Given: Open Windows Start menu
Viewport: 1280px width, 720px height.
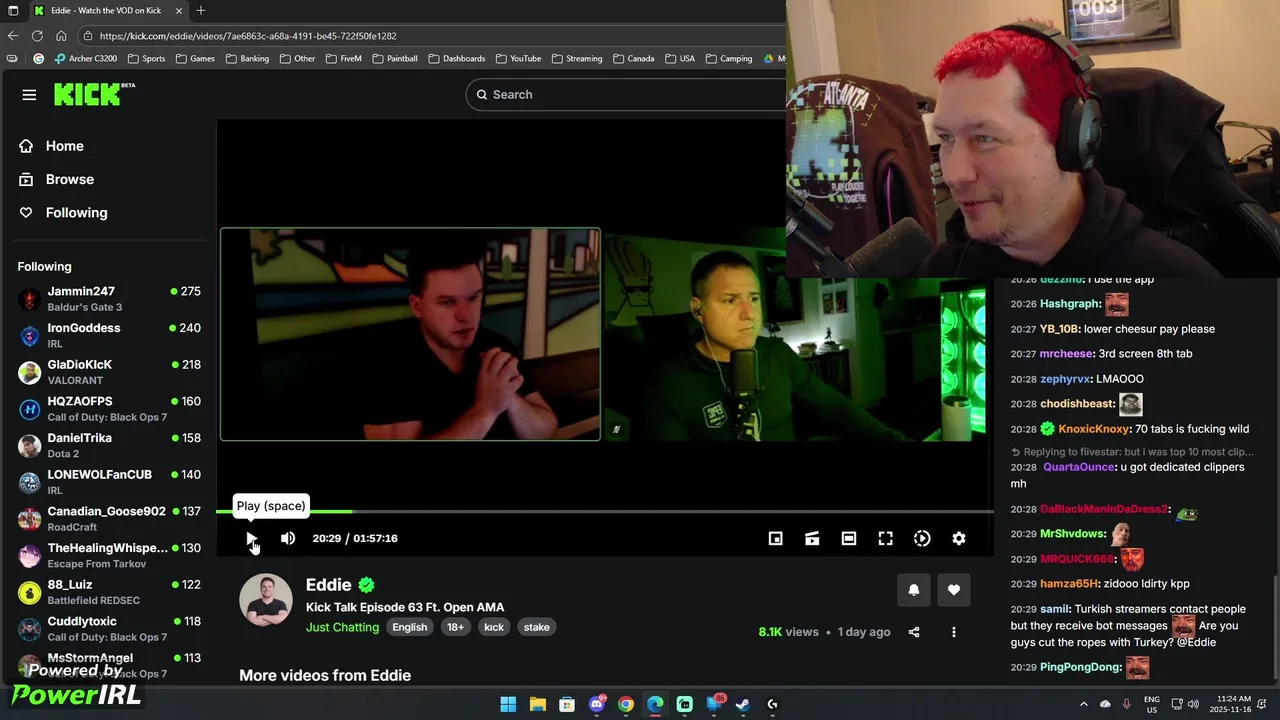Looking at the screenshot, I should (508, 704).
